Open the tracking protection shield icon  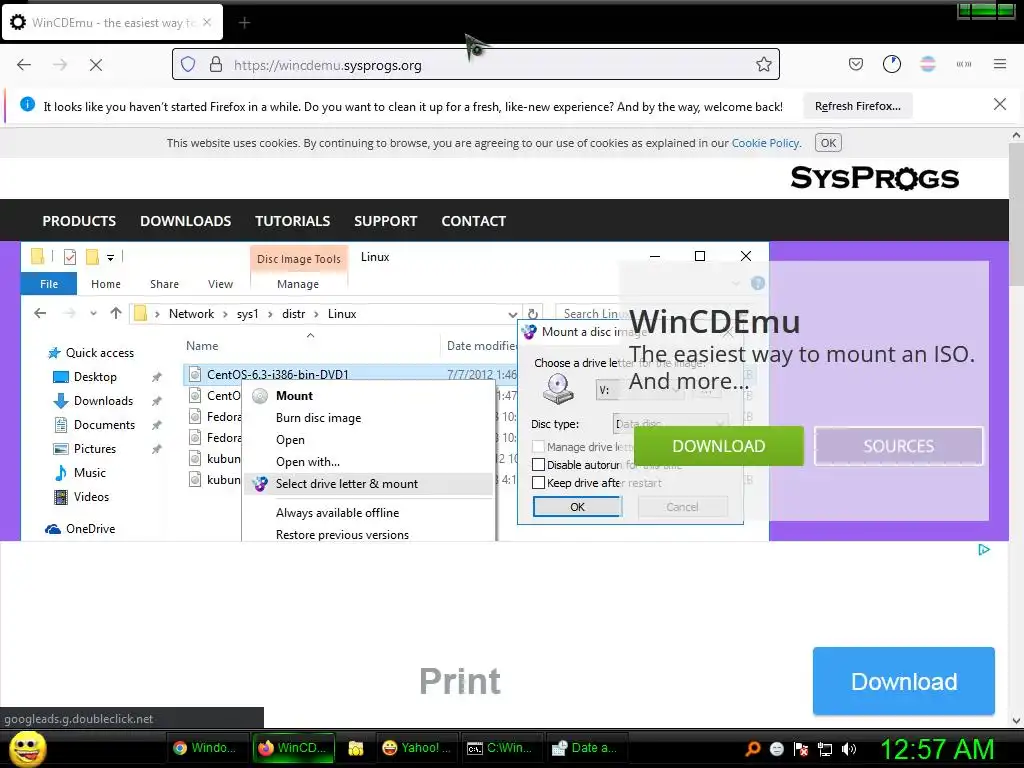(188, 65)
